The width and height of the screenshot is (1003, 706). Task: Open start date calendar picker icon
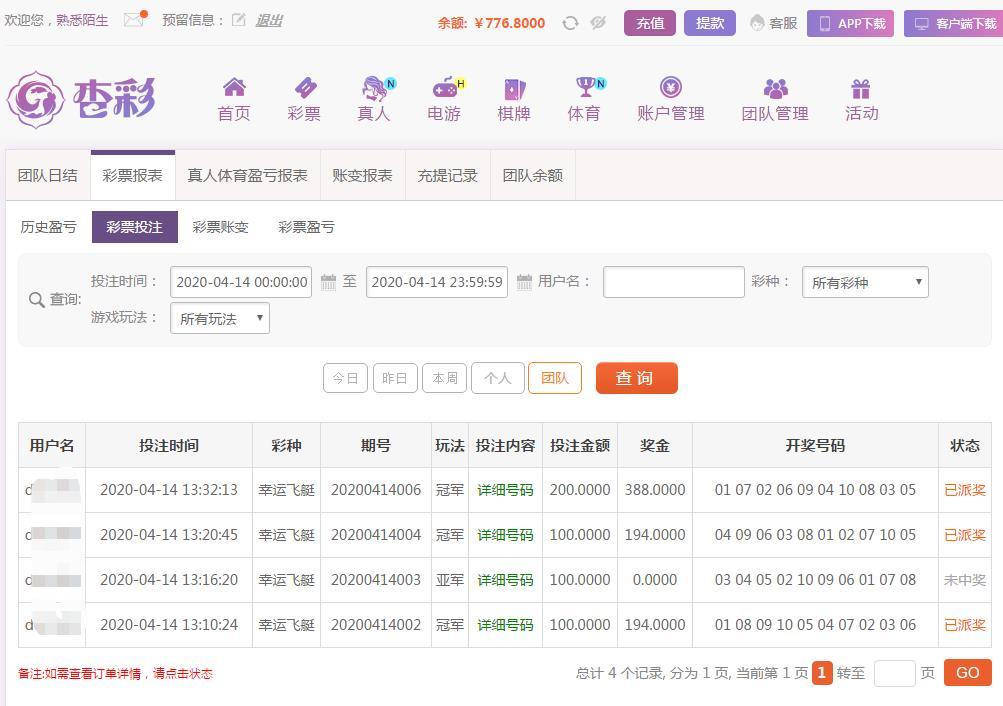click(328, 283)
